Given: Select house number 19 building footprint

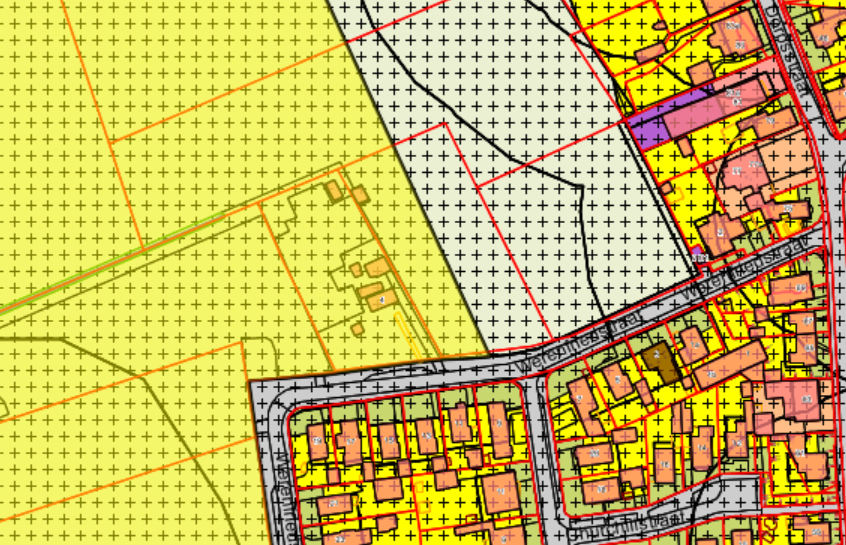Looking at the screenshot, I should click(x=318, y=441).
